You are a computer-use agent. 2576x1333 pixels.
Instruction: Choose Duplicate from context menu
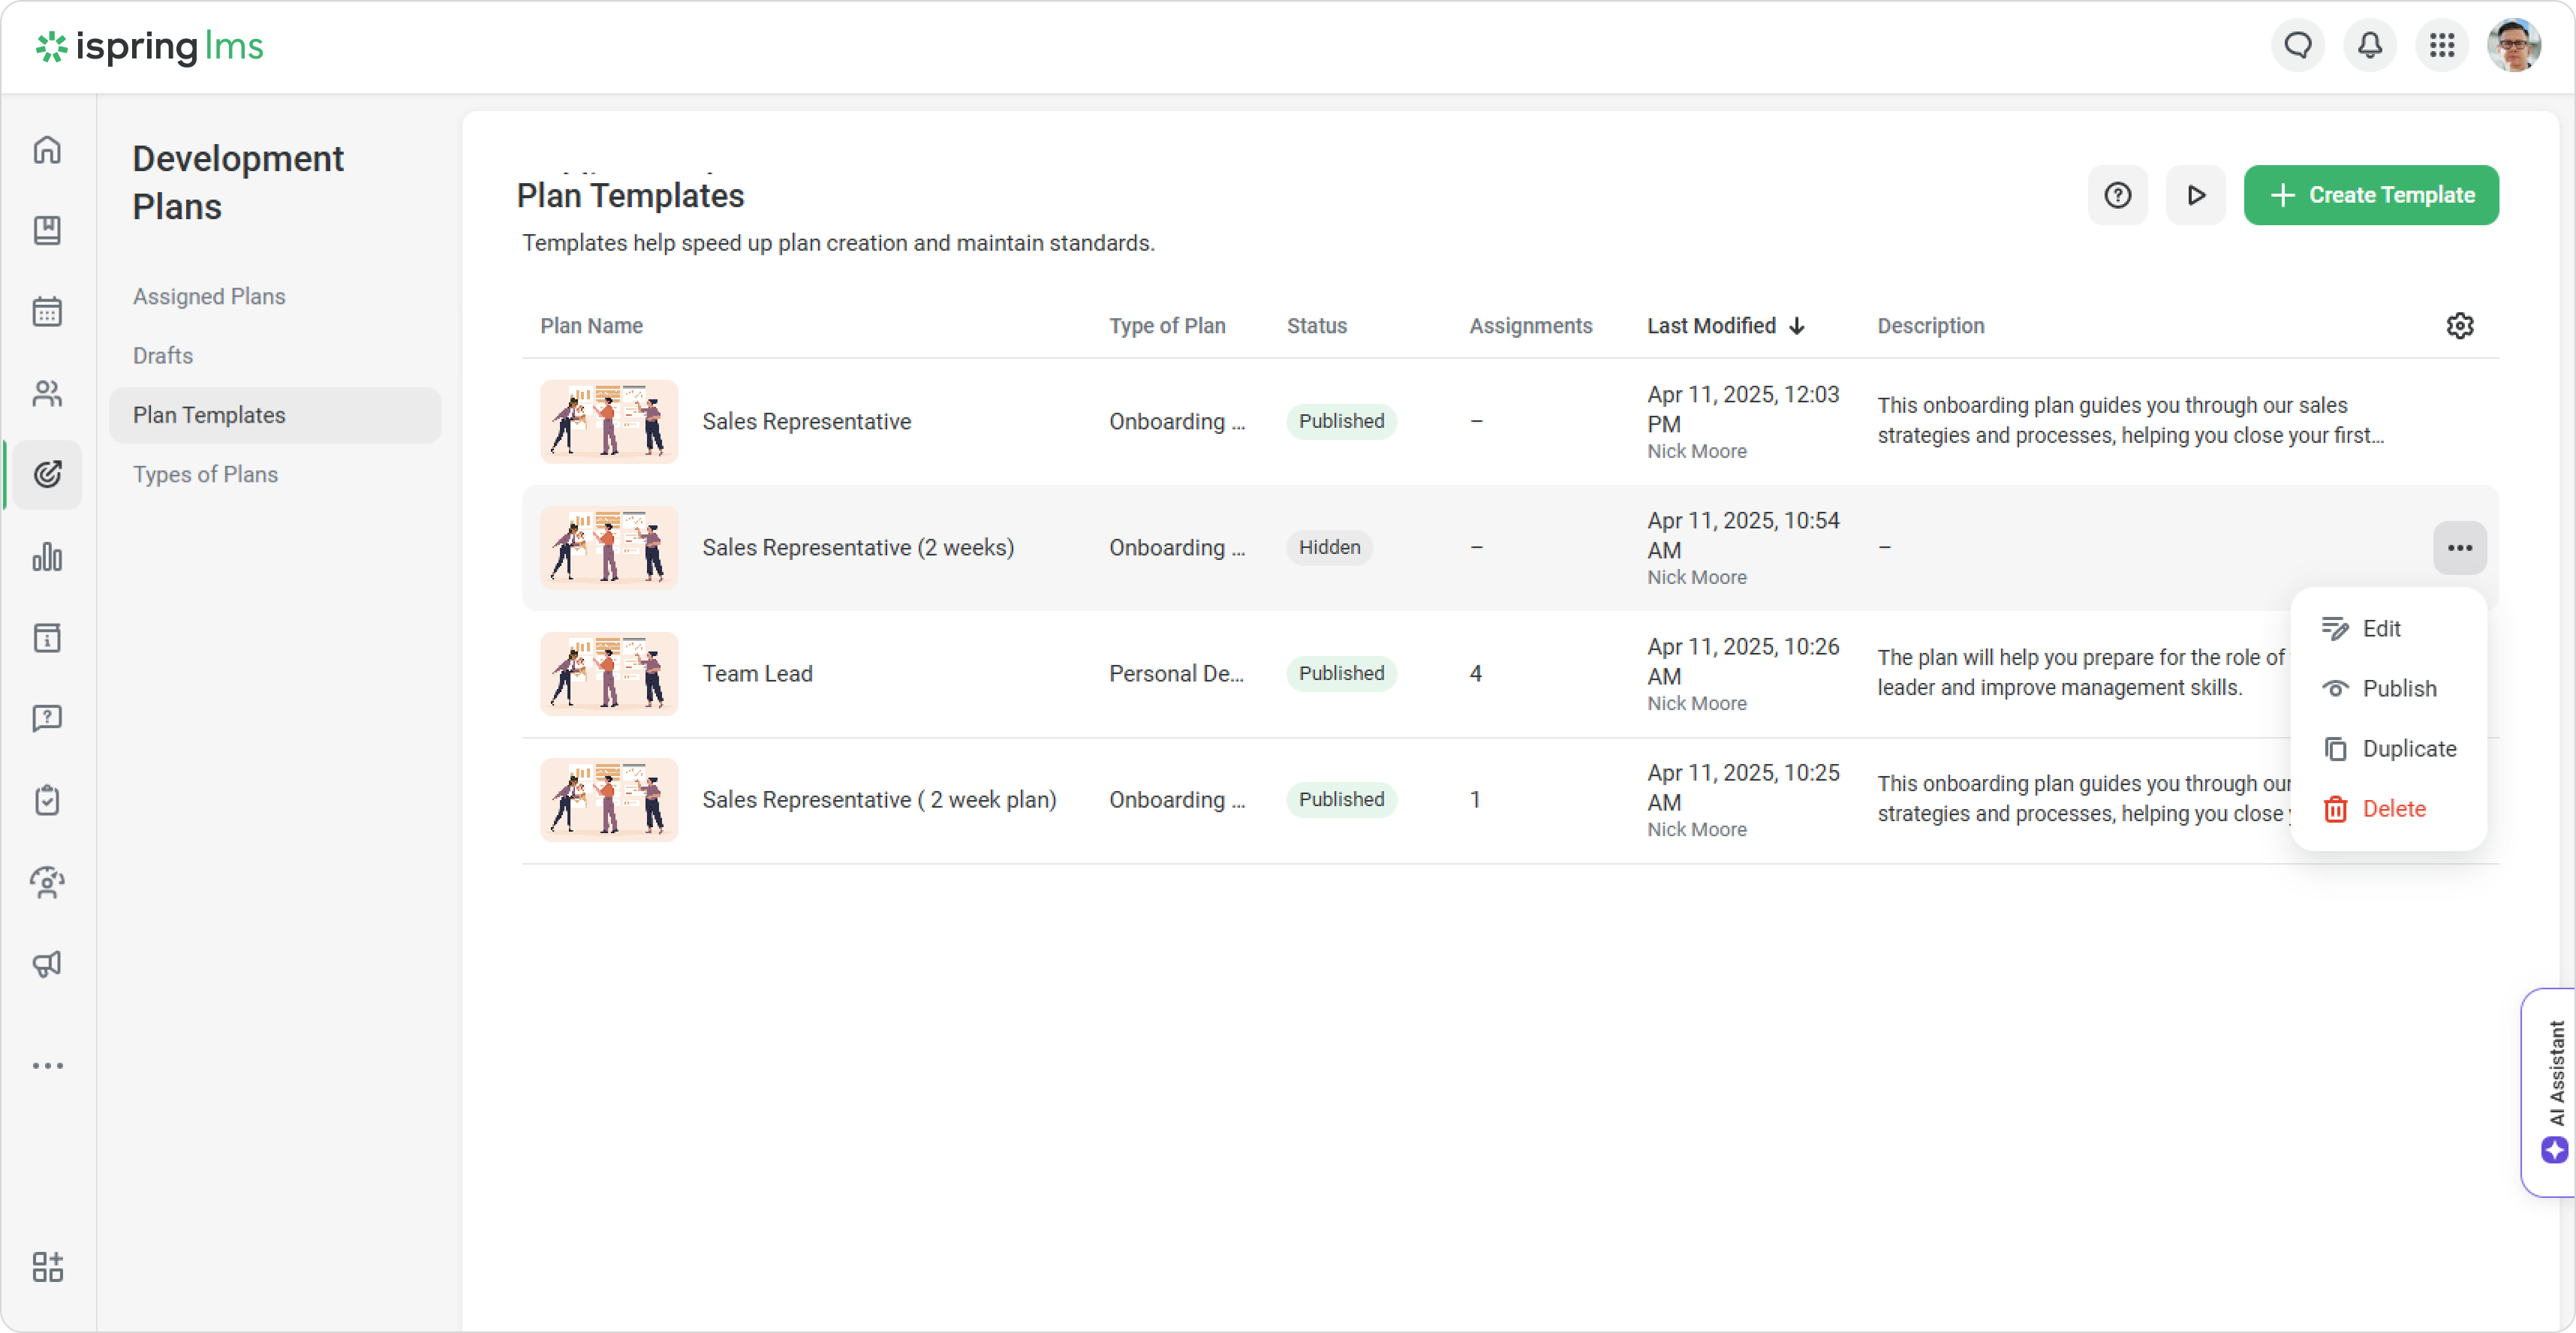(x=2408, y=749)
